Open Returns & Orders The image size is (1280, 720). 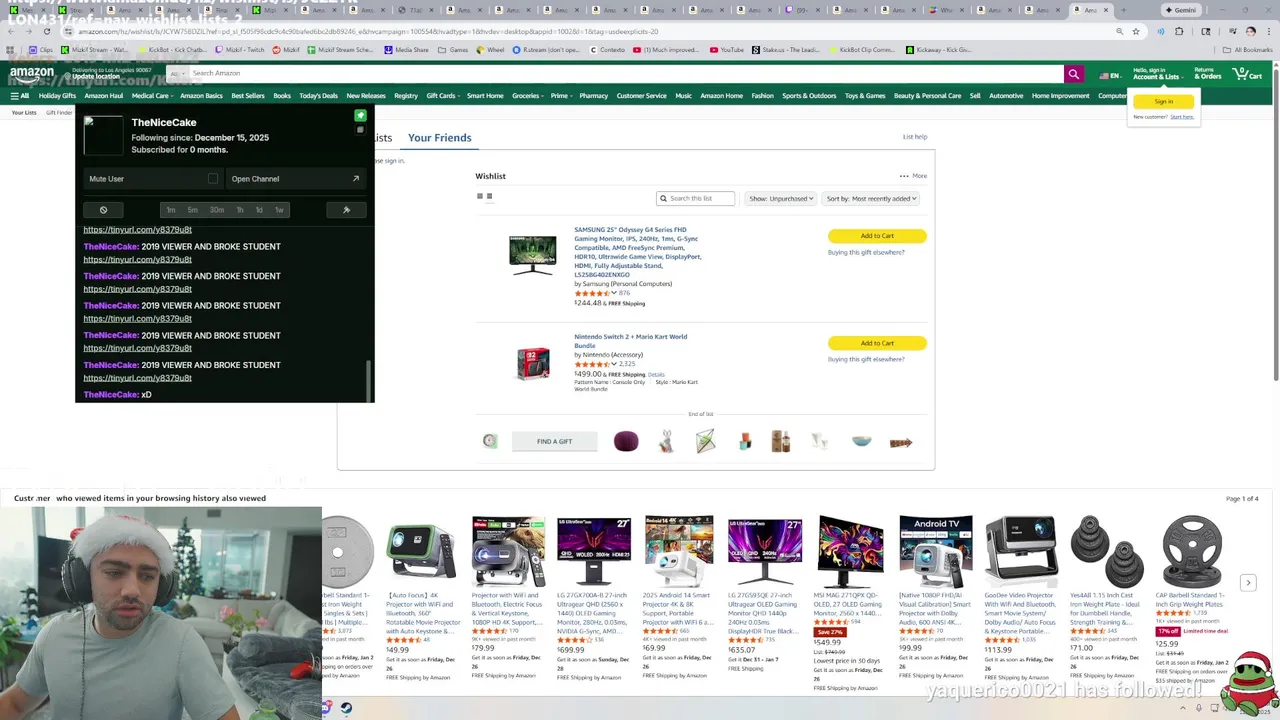click(1207, 74)
